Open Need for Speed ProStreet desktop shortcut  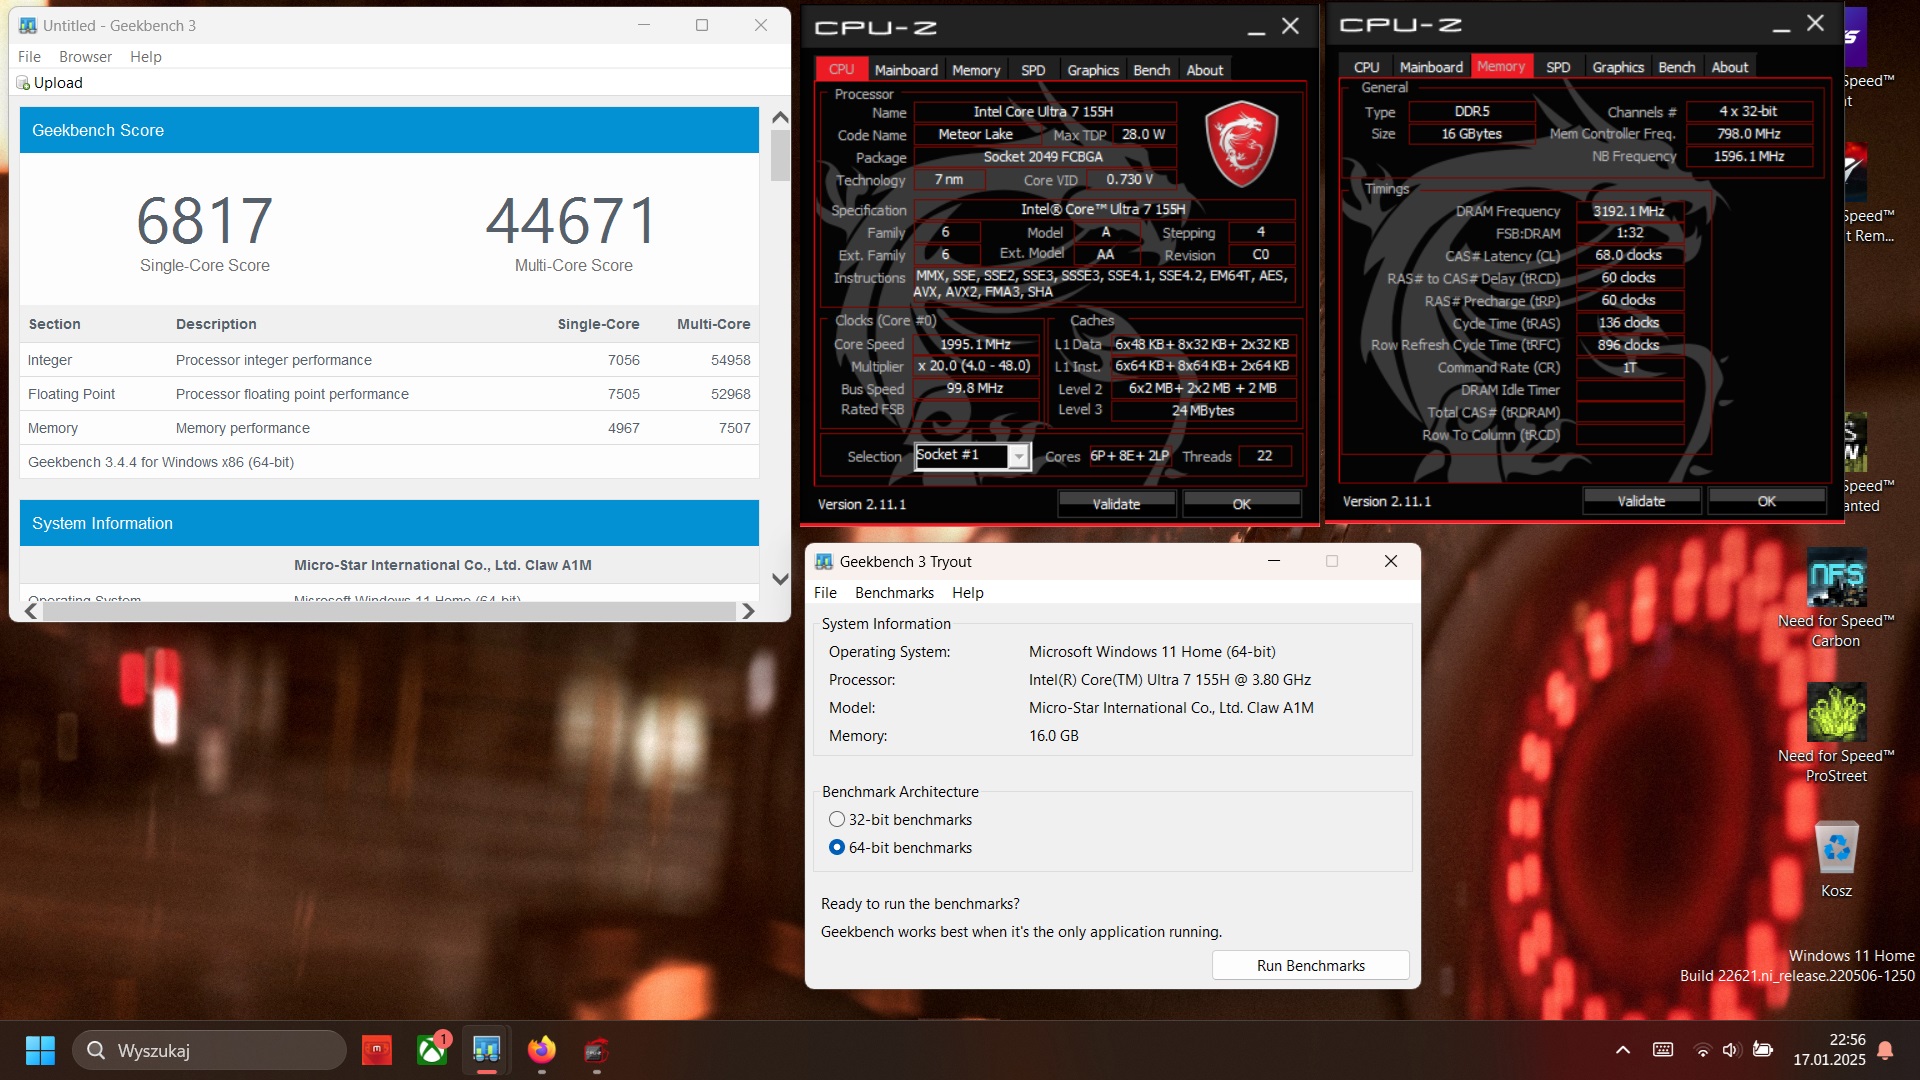(1836, 733)
